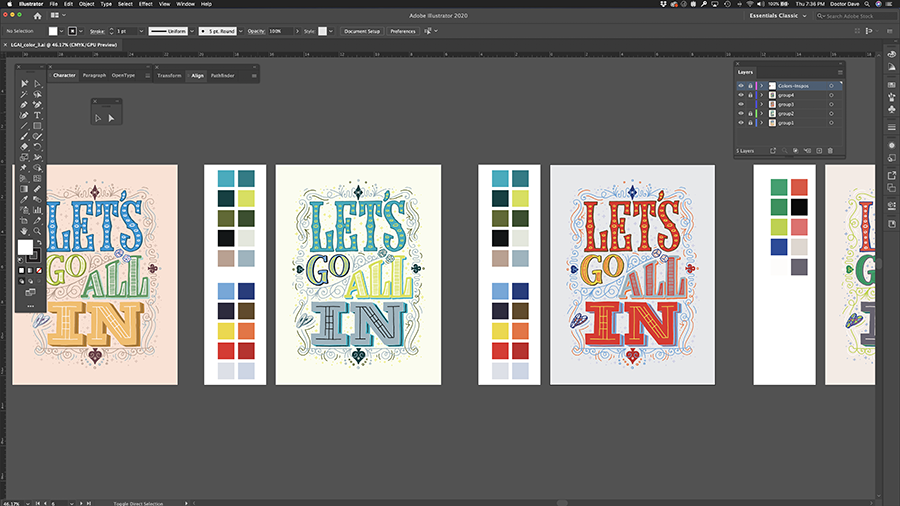900x506 pixels.
Task: Open the Window menu
Action: click(185, 4)
